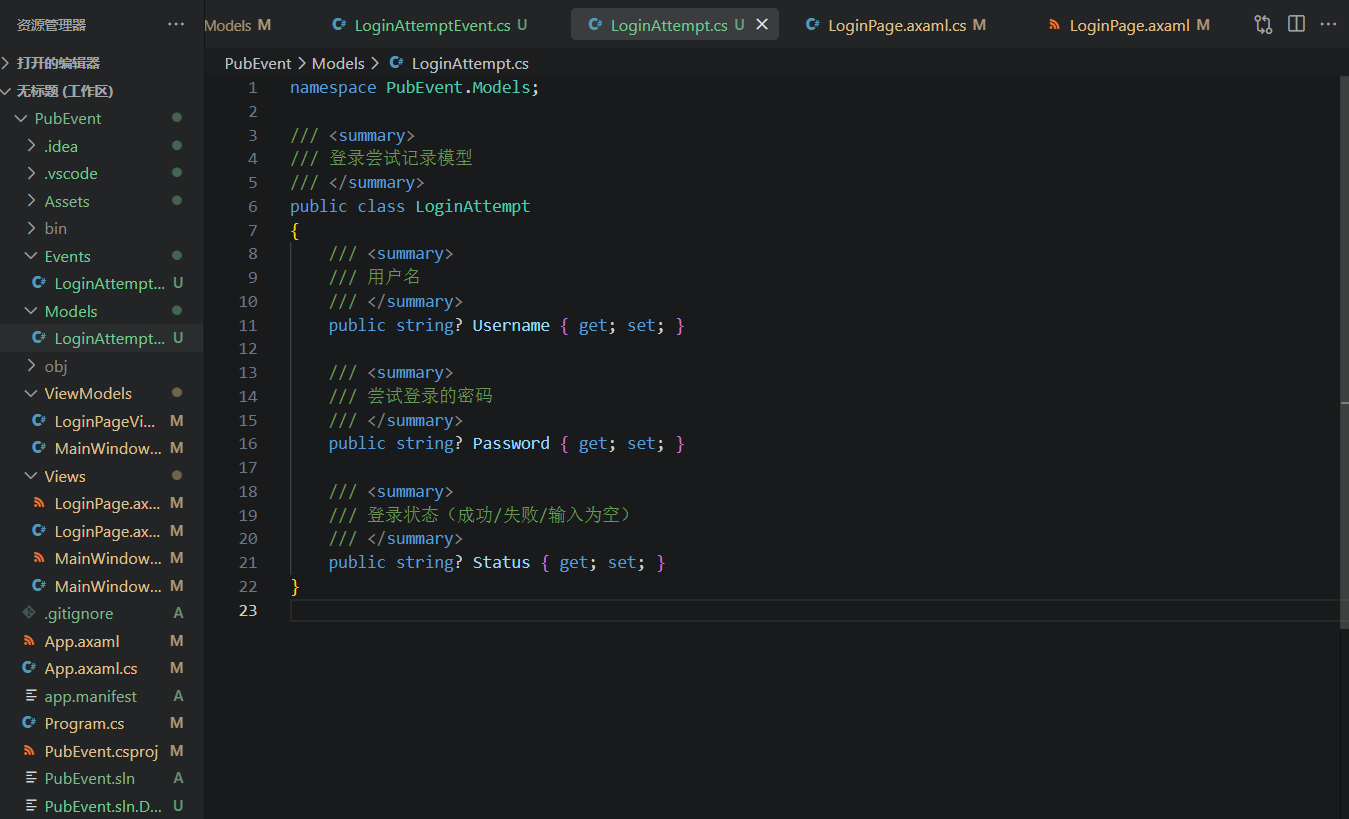Image resolution: width=1349 pixels, height=819 pixels.
Task: Switch to LoginPage.axaml tab
Action: click(1128, 25)
